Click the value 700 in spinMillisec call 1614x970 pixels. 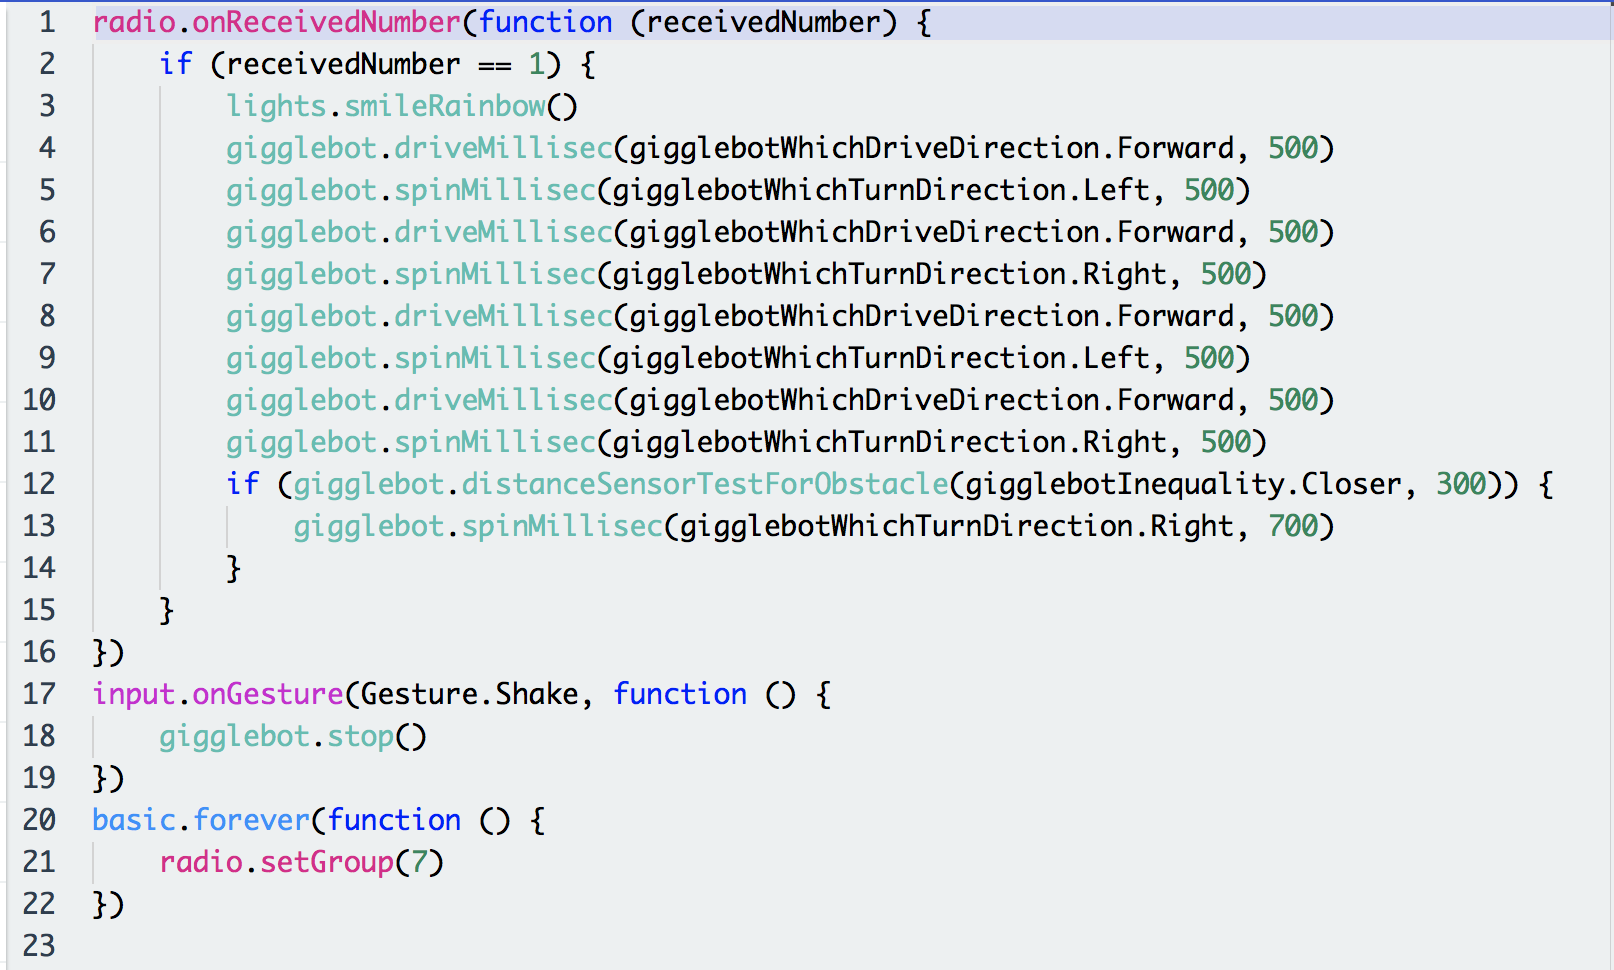click(1293, 525)
